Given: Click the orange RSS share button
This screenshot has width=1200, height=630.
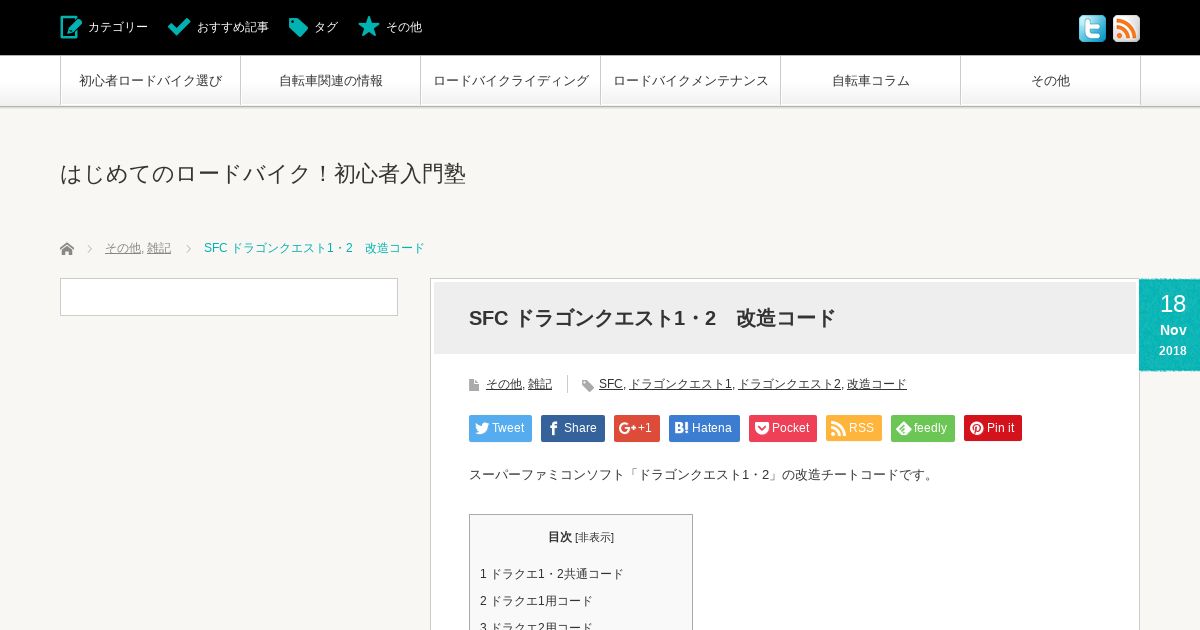Looking at the screenshot, I should click(854, 428).
